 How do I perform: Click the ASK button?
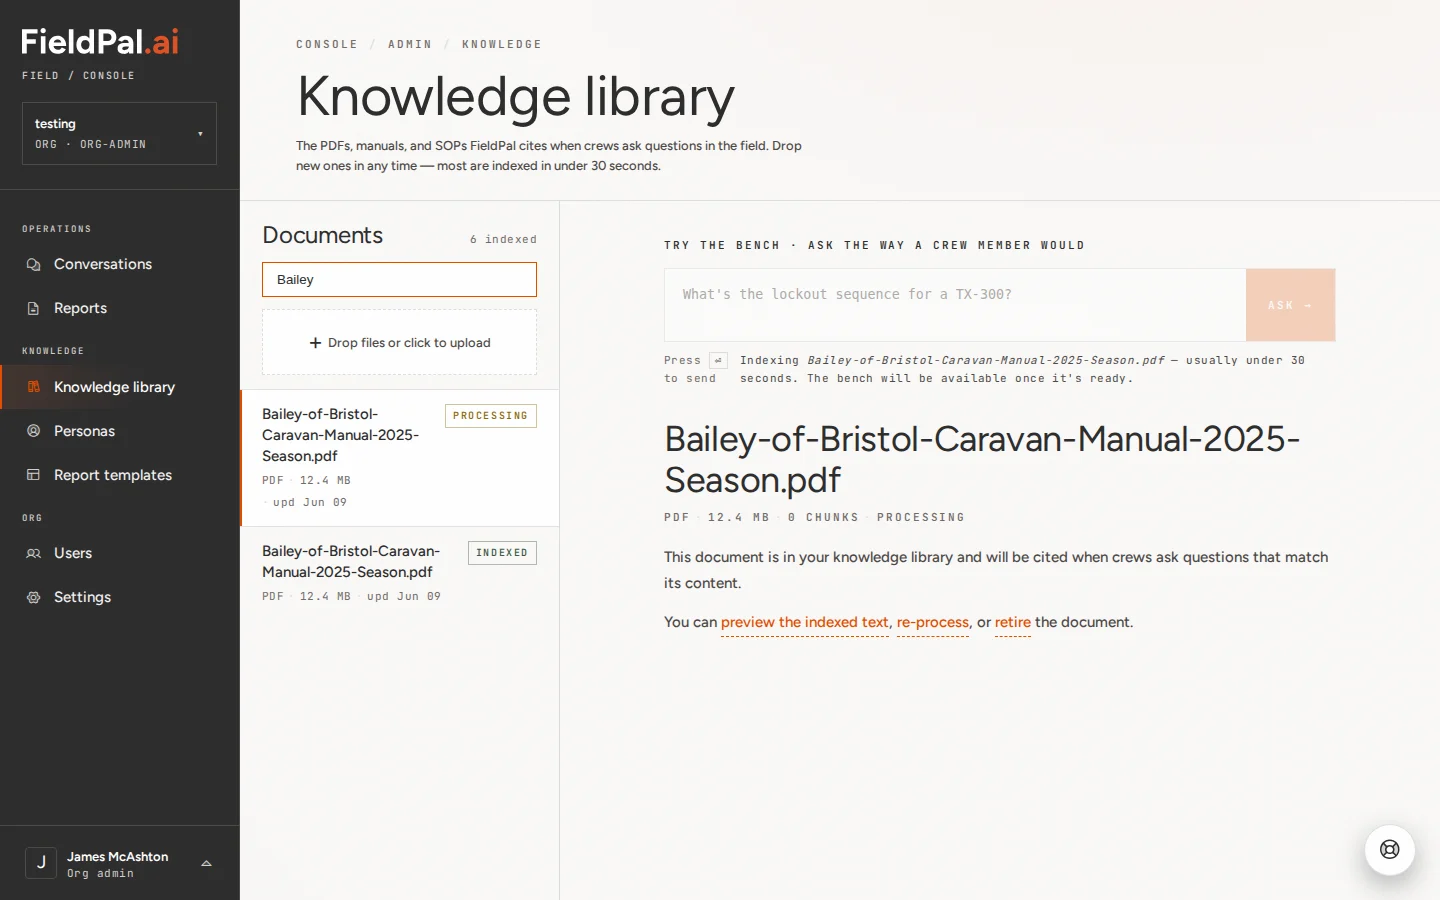coord(1290,305)
